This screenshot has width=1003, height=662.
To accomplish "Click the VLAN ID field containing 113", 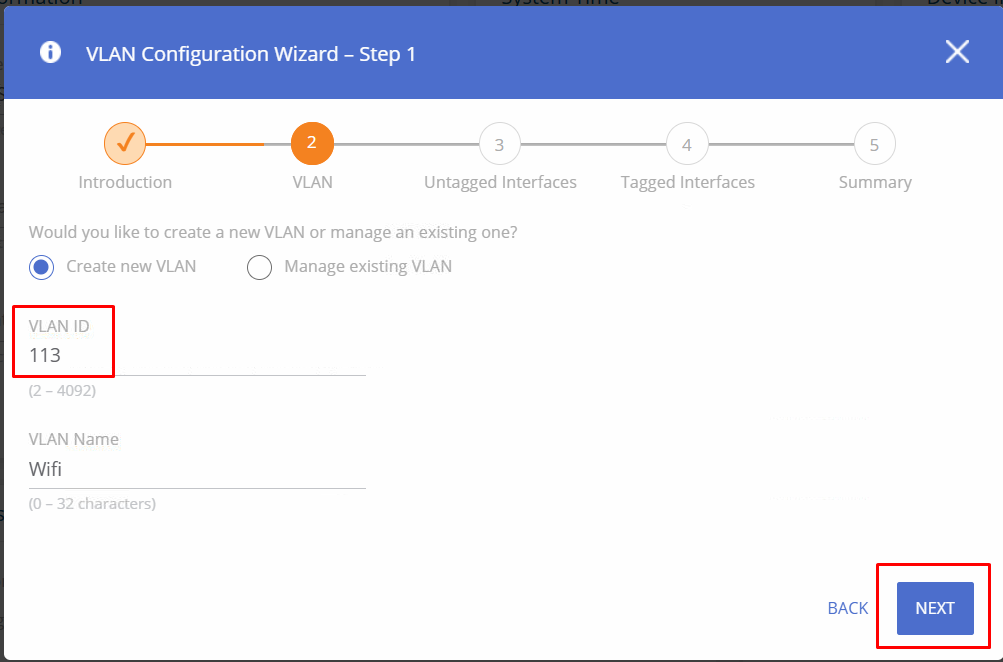I will 196,355.
